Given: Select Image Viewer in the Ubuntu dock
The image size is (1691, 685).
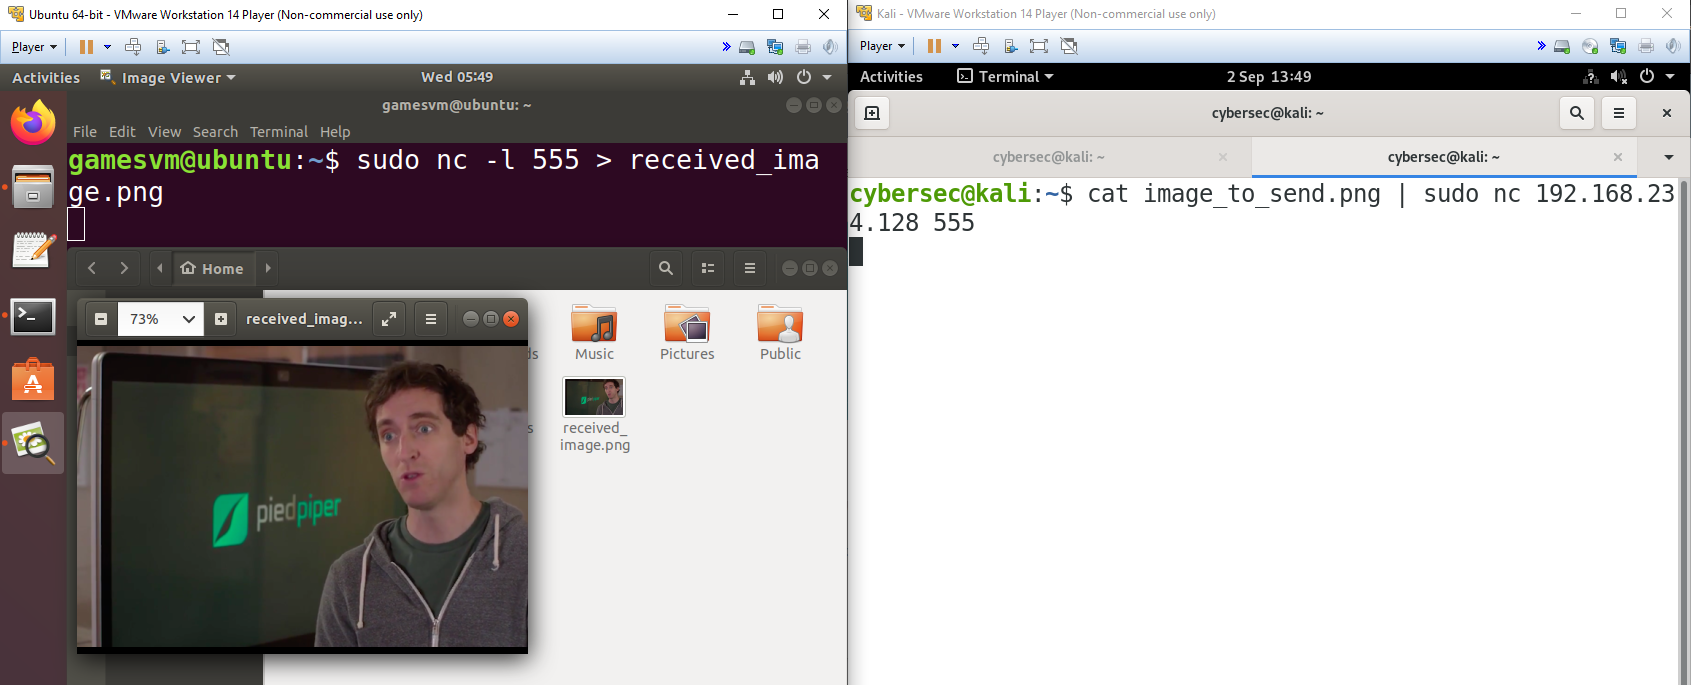Looking at the screenshot, I should [33, 443].
